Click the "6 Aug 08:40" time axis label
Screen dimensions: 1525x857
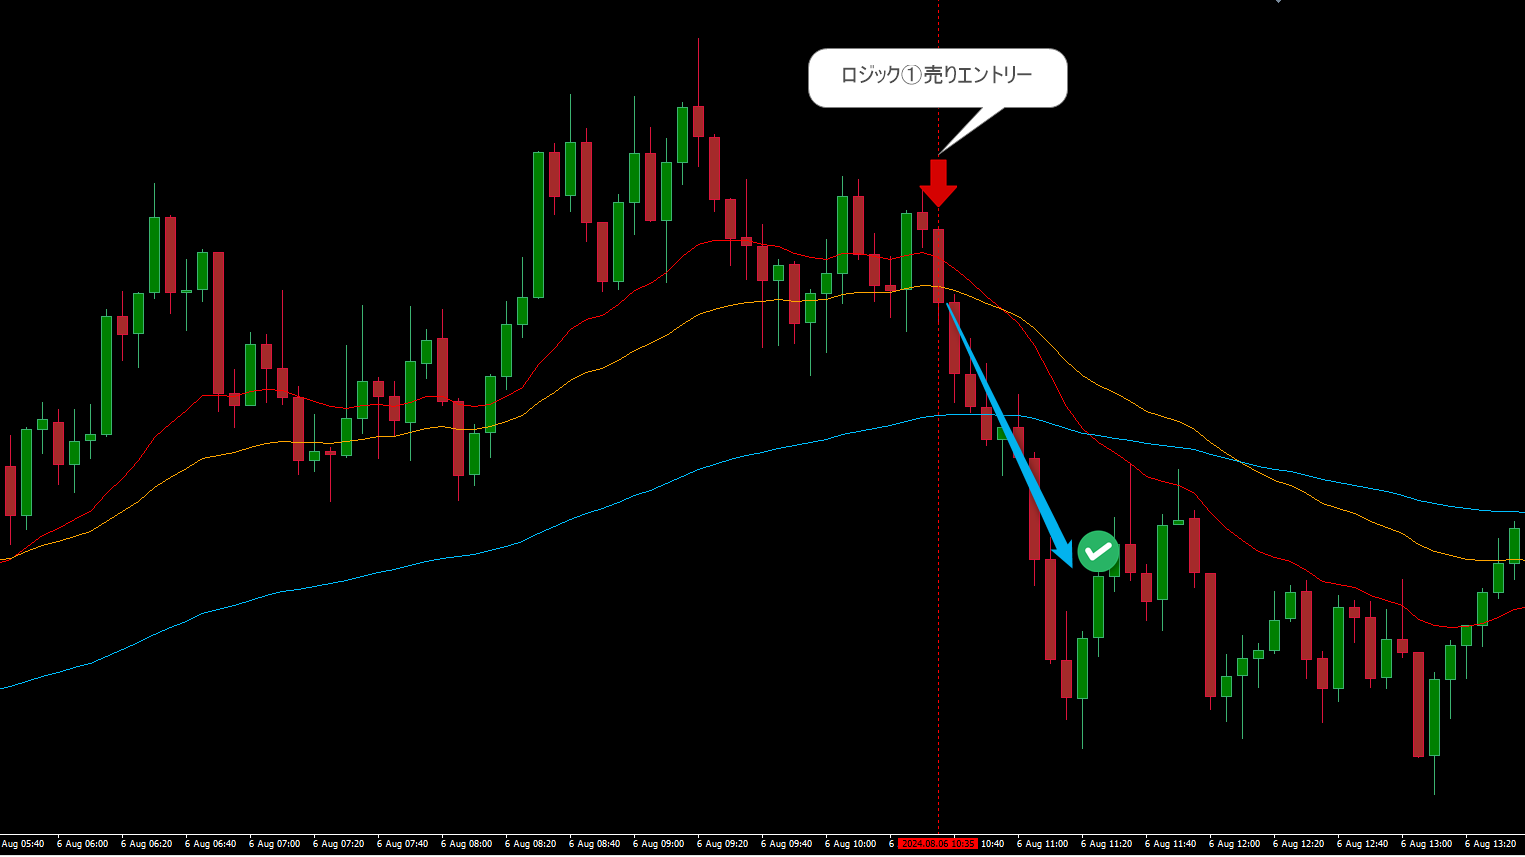point(594,844)
